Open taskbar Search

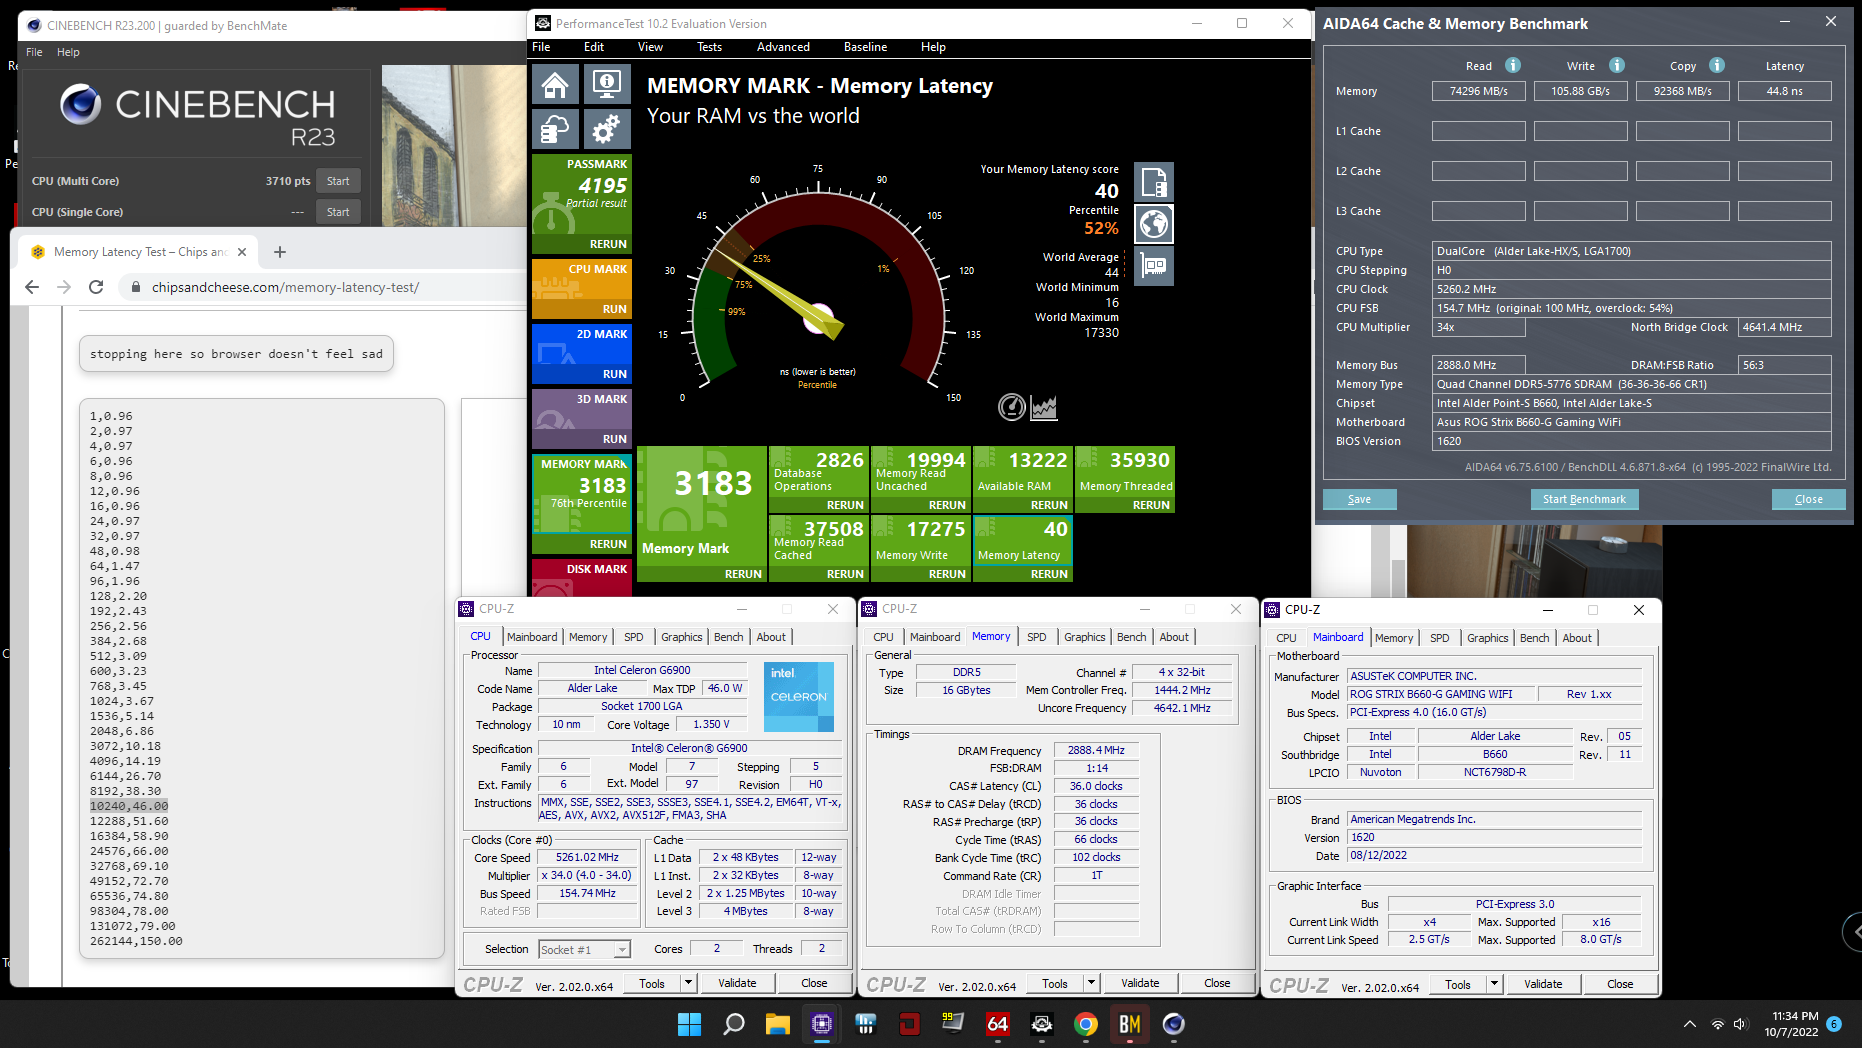pyautogui.click(x=734, y=1024)
